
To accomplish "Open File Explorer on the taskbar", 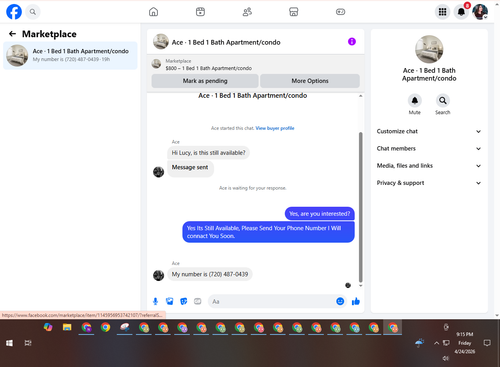I will 67,327.
